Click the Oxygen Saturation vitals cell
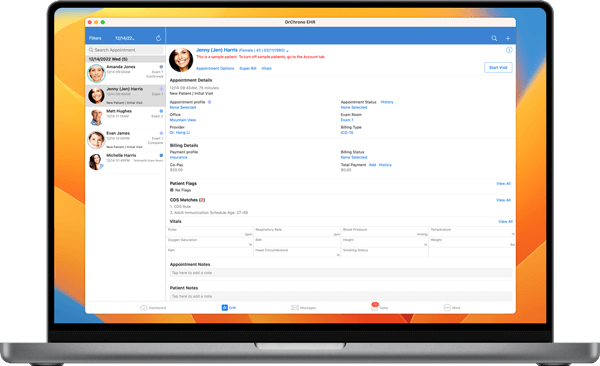This screenshot has width=600, height=366. [210, 242]
